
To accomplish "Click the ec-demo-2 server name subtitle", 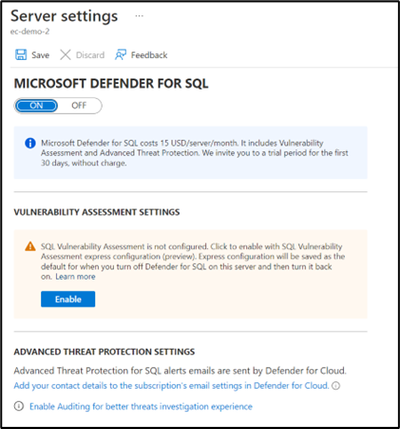I will coord(30,31).
